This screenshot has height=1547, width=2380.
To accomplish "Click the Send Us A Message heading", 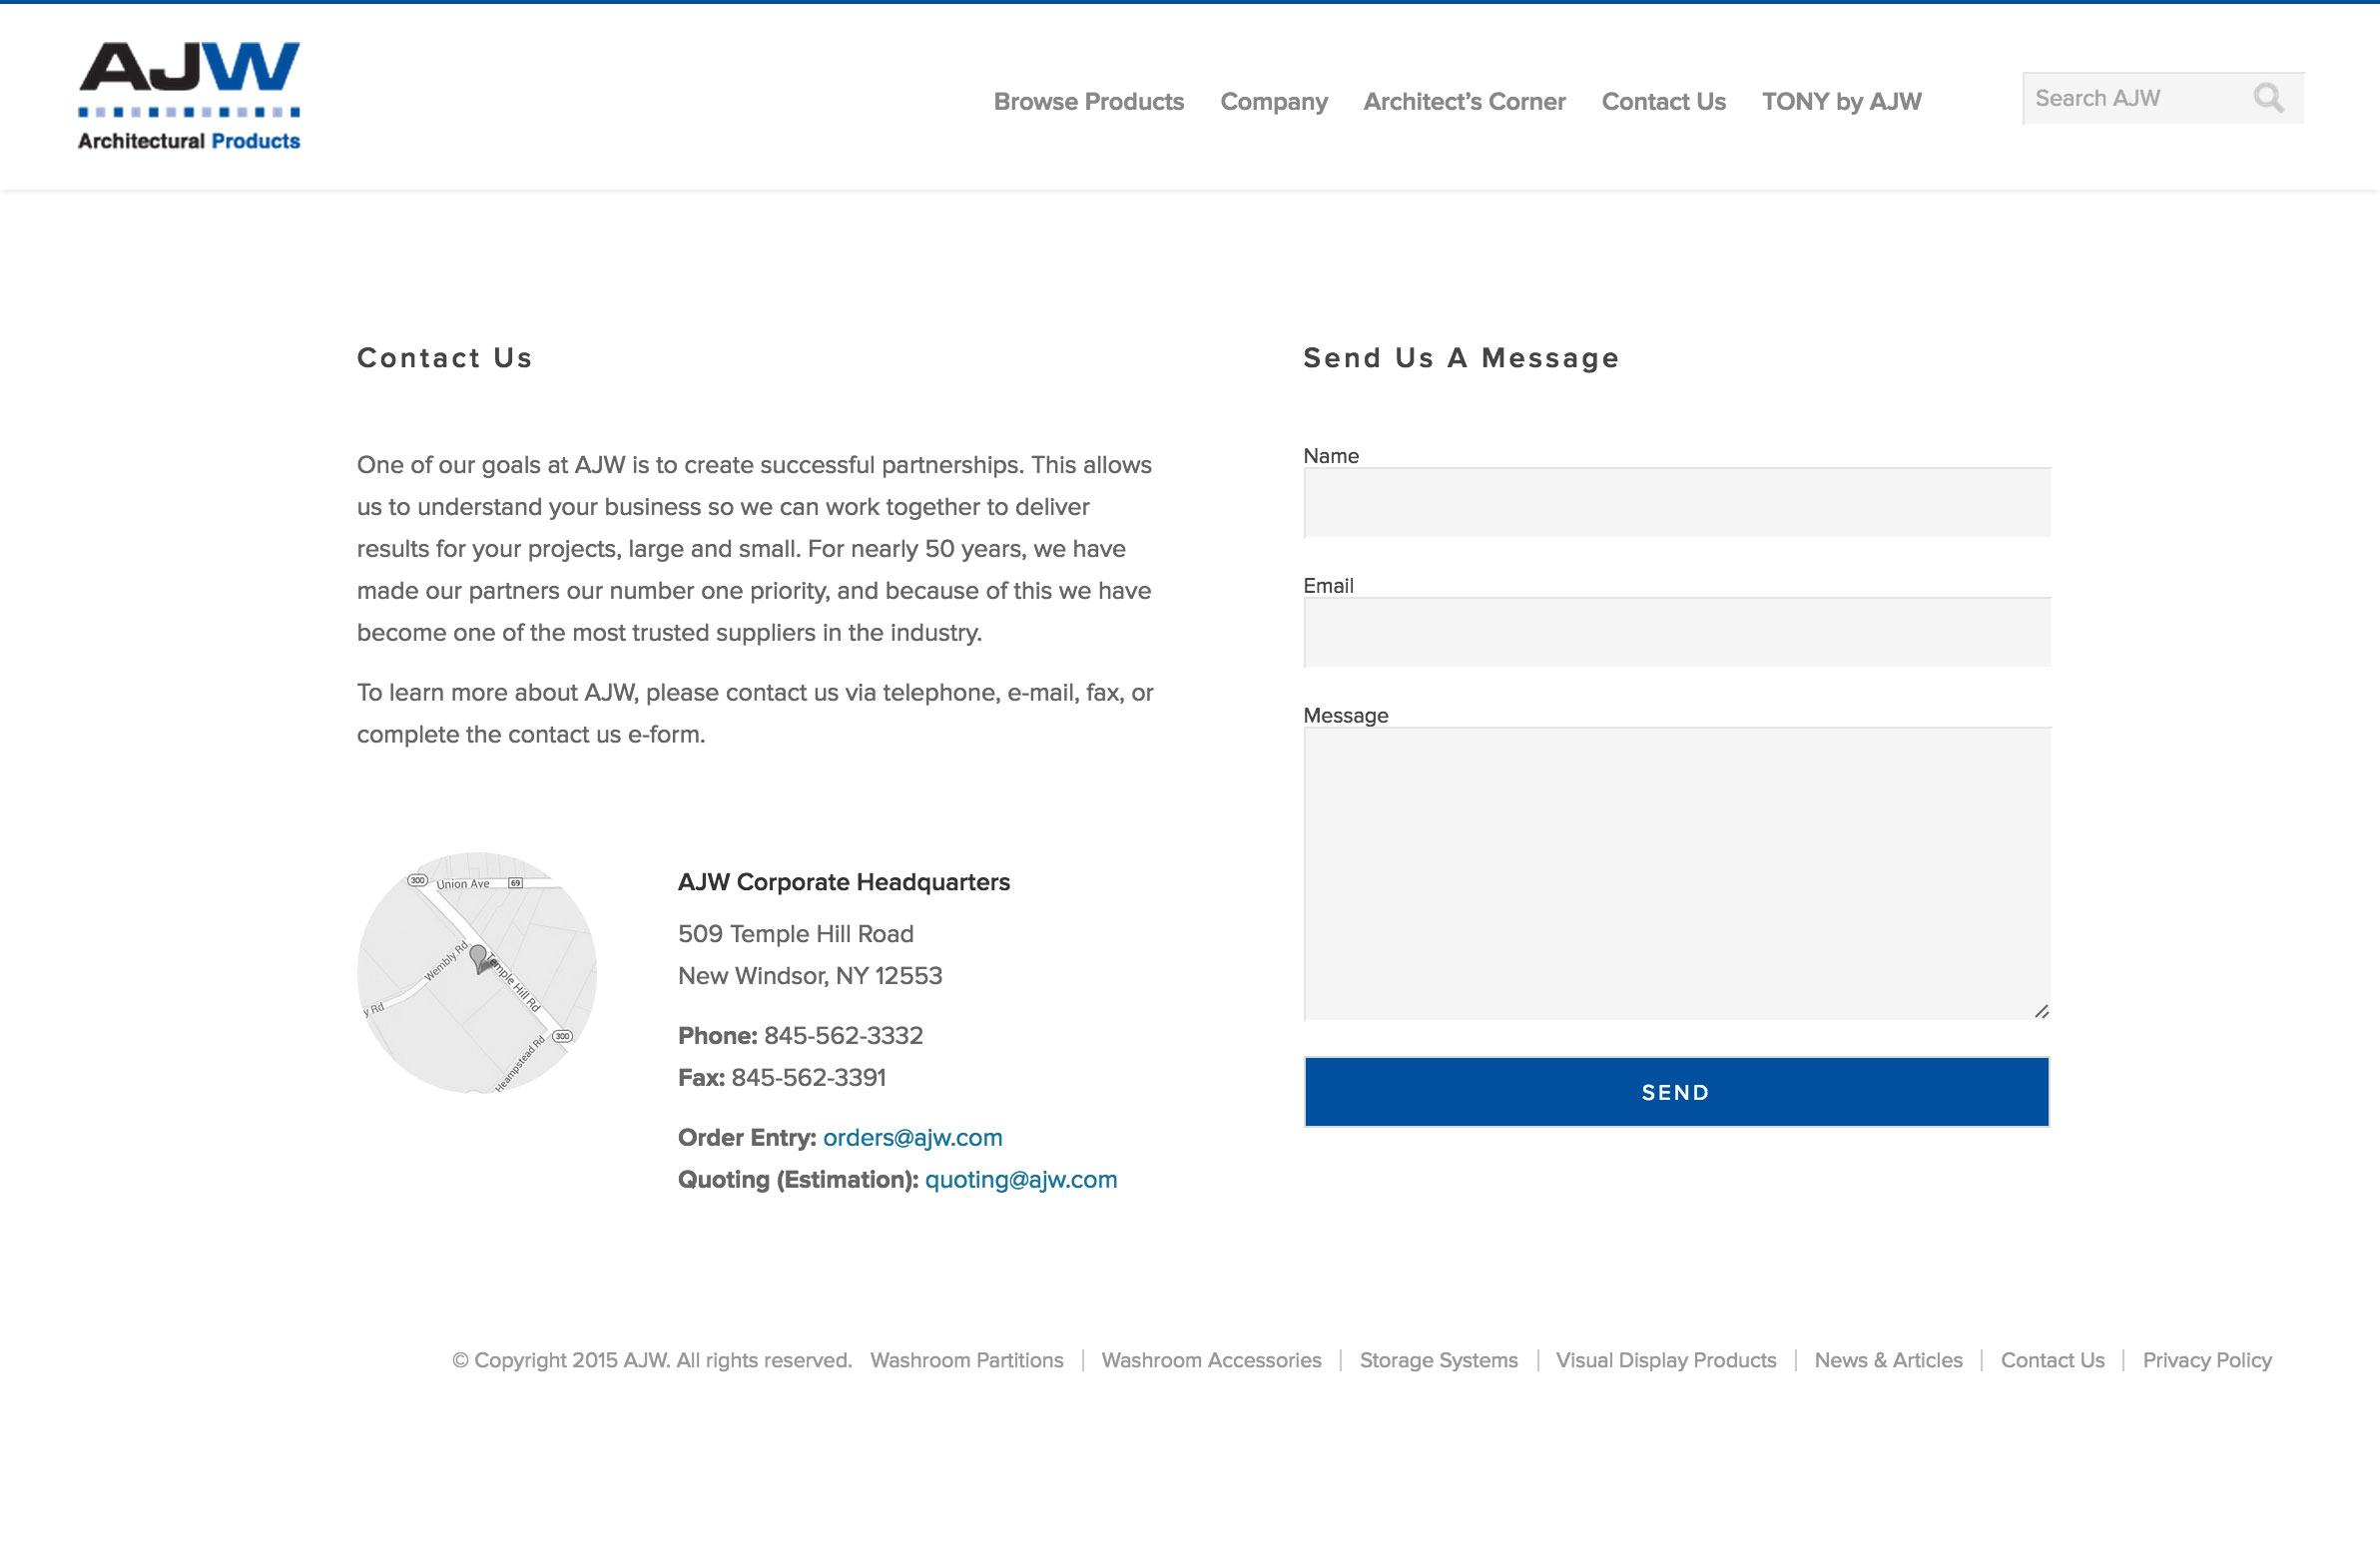I will 1460,358.
